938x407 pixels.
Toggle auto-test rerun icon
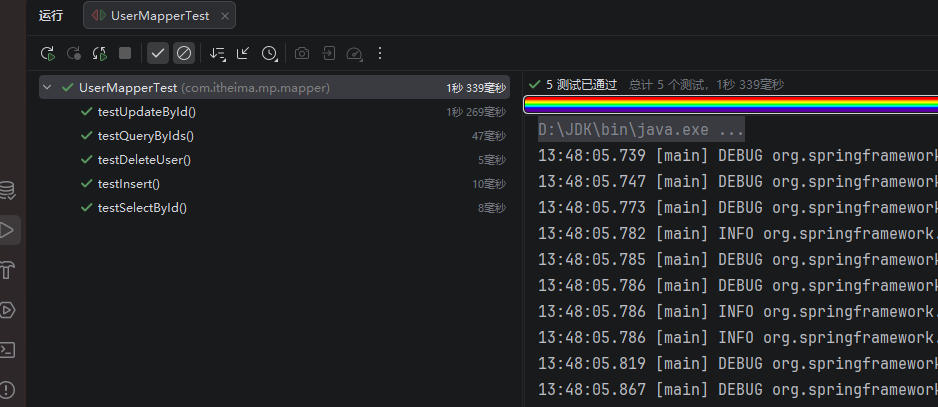coord(99,53)
